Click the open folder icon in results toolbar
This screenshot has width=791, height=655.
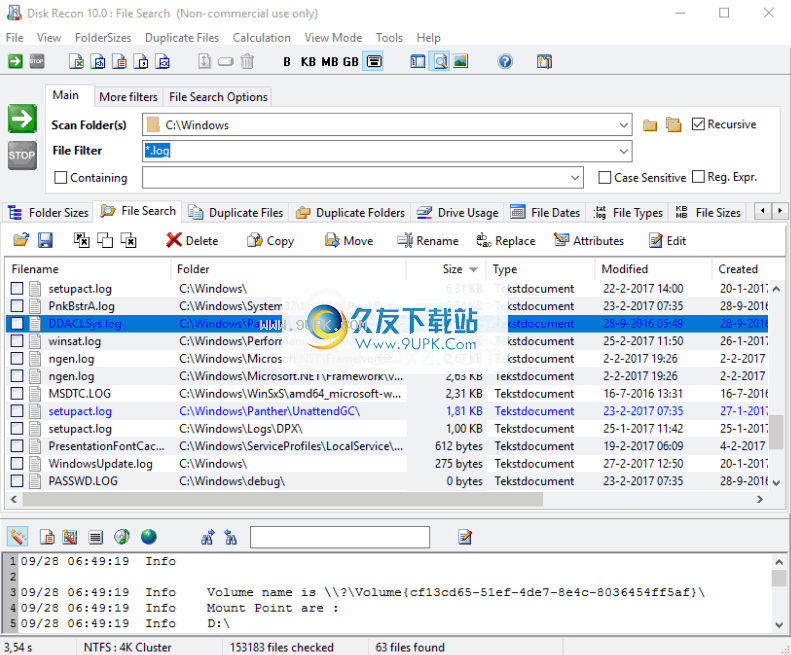click(21, 240)
